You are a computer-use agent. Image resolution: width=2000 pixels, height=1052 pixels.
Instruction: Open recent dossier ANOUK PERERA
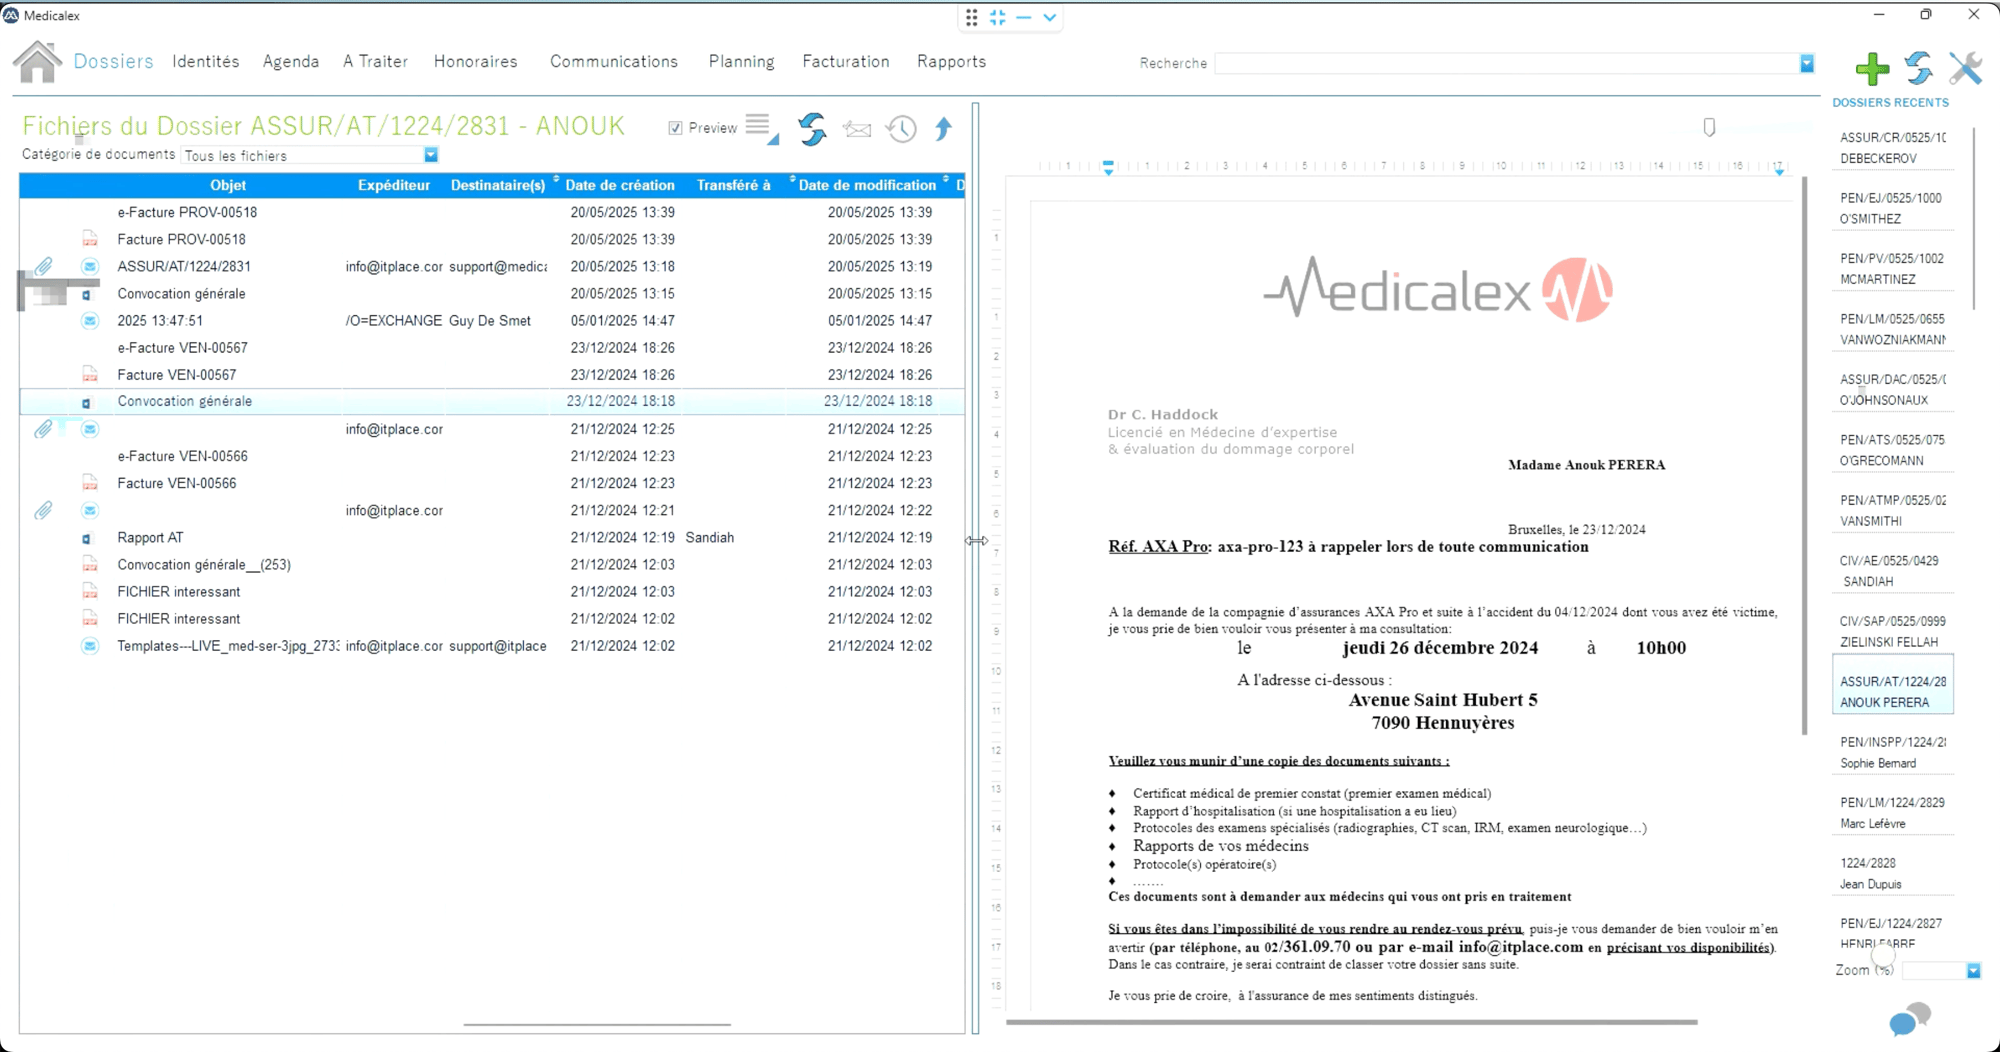tap(1892, 692)
